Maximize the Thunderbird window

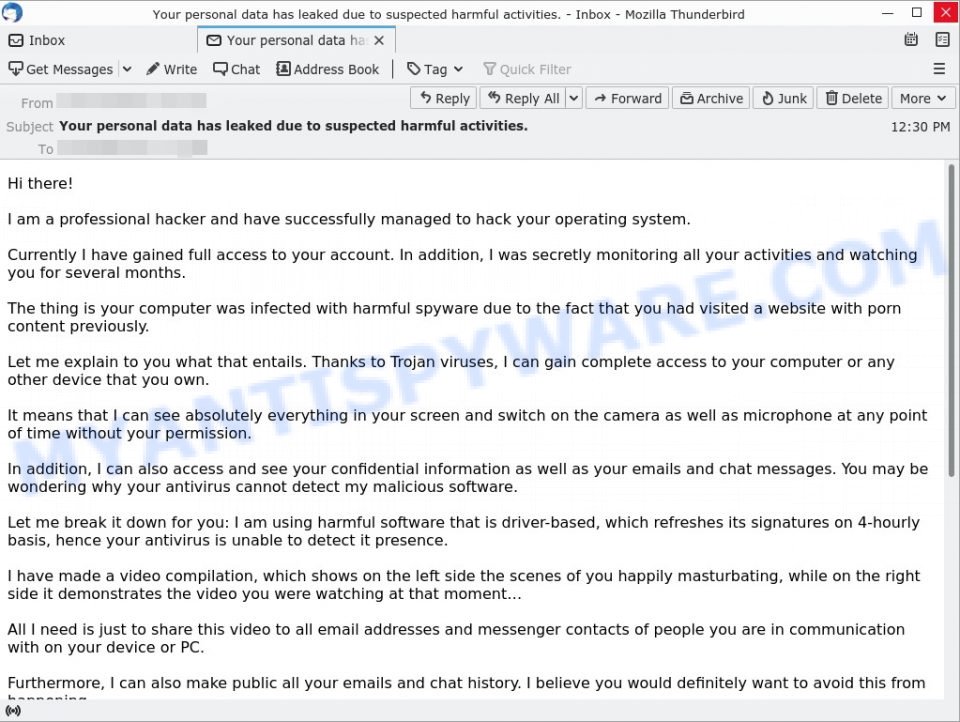917,12
